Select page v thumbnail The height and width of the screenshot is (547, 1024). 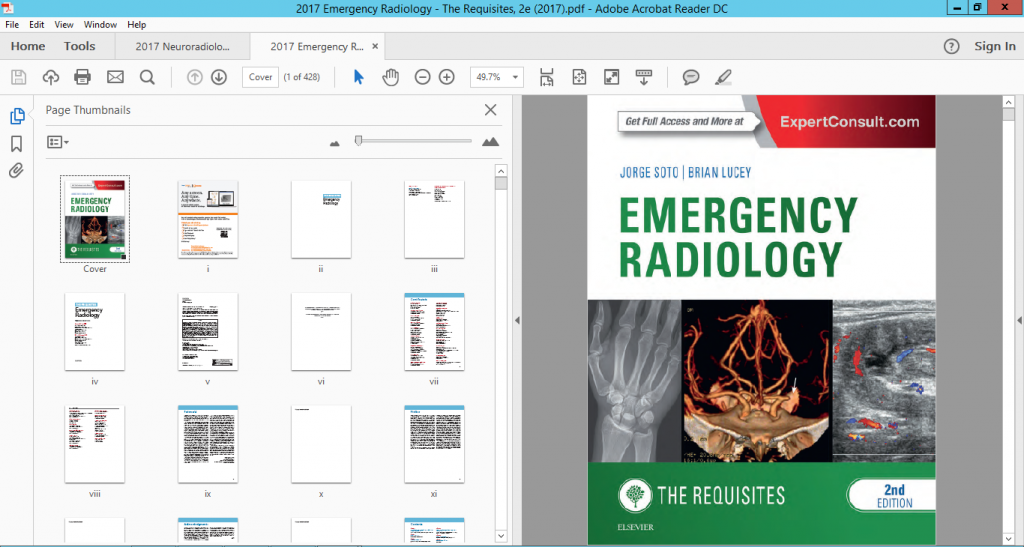[x=208, y=332]
